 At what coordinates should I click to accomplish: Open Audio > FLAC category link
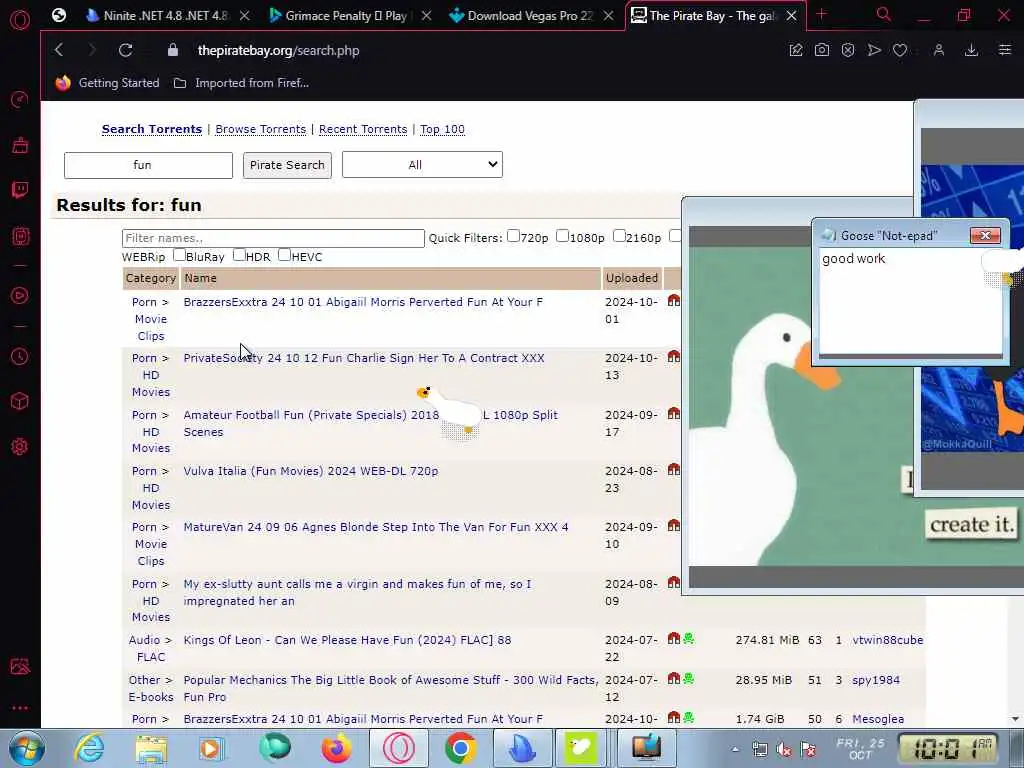click(x=151, y=648)
